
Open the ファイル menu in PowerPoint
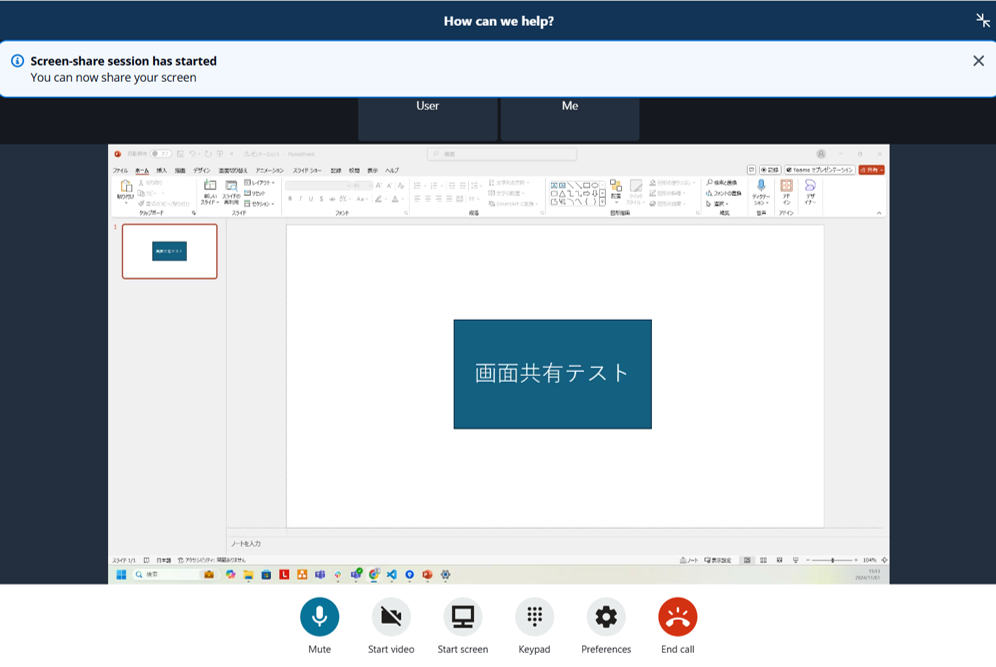[x=120, y=170]
